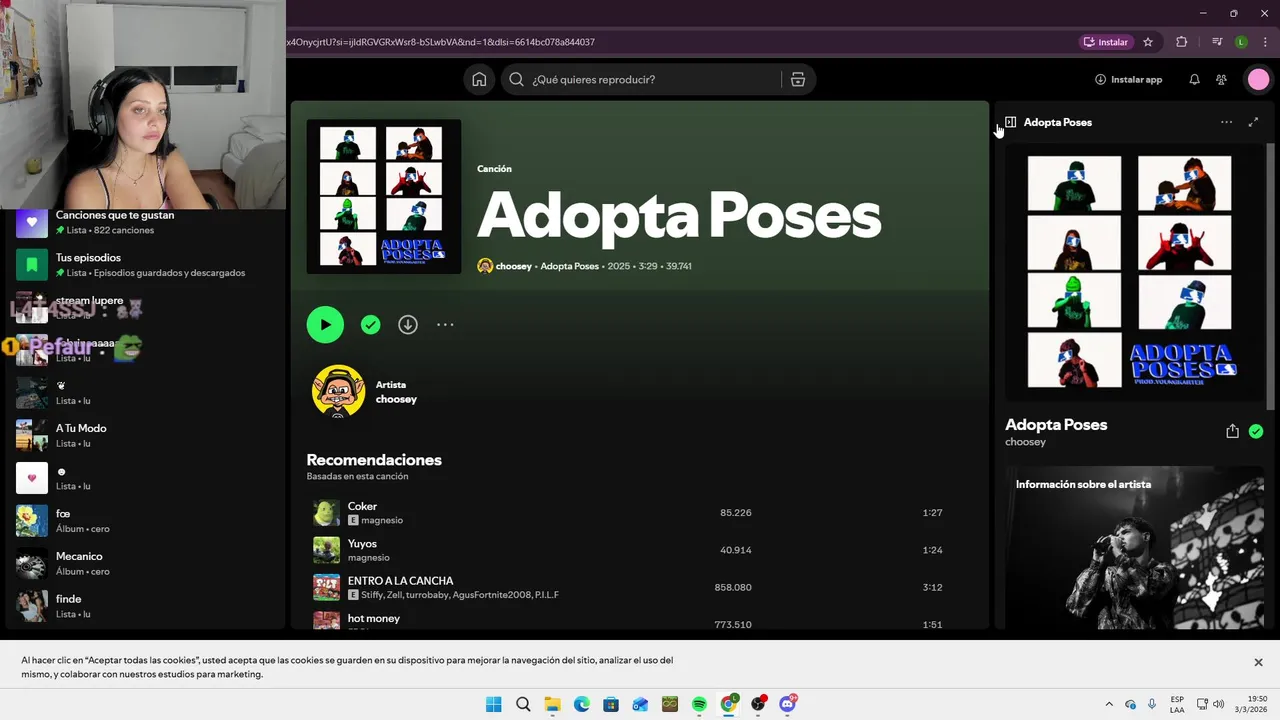Viewport: 1280px width, 720px height.
Task: Share song from now playing panel
Action: point(1232,431)
